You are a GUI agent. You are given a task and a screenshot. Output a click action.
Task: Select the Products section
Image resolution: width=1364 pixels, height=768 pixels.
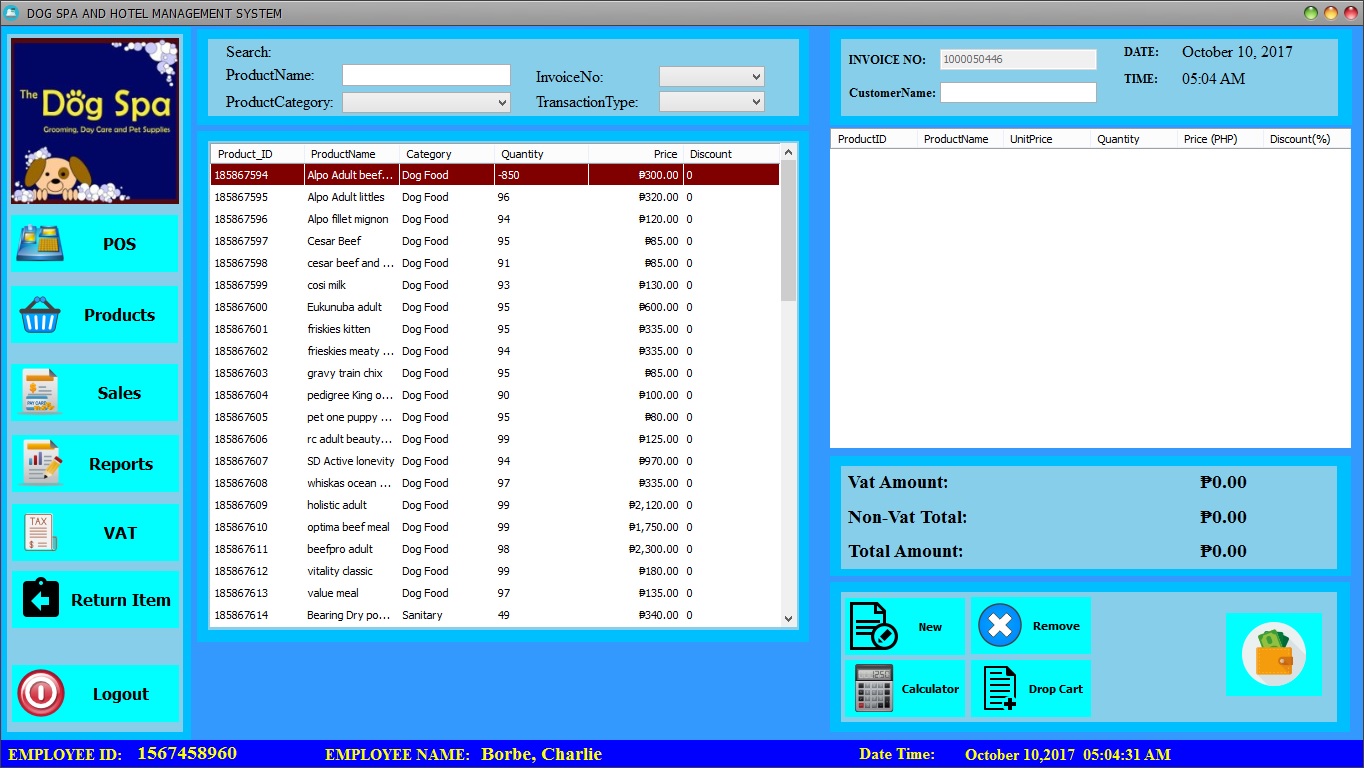[x=94, y=314]
